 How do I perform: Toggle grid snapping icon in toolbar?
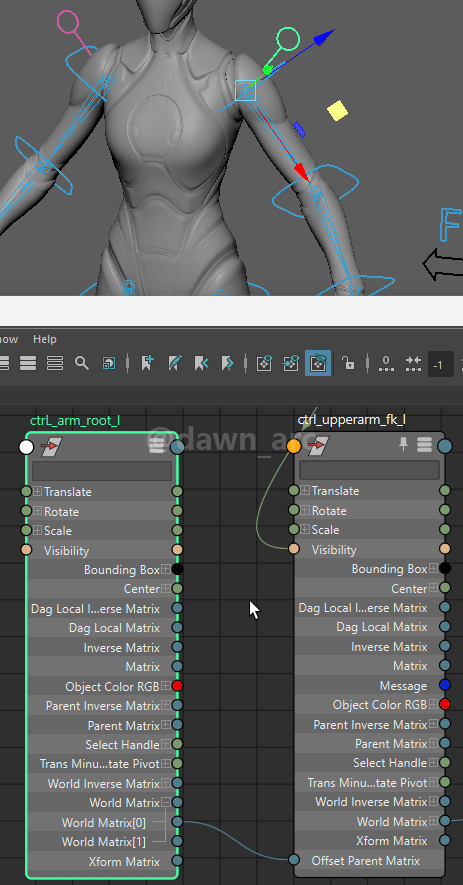[291, 363]
